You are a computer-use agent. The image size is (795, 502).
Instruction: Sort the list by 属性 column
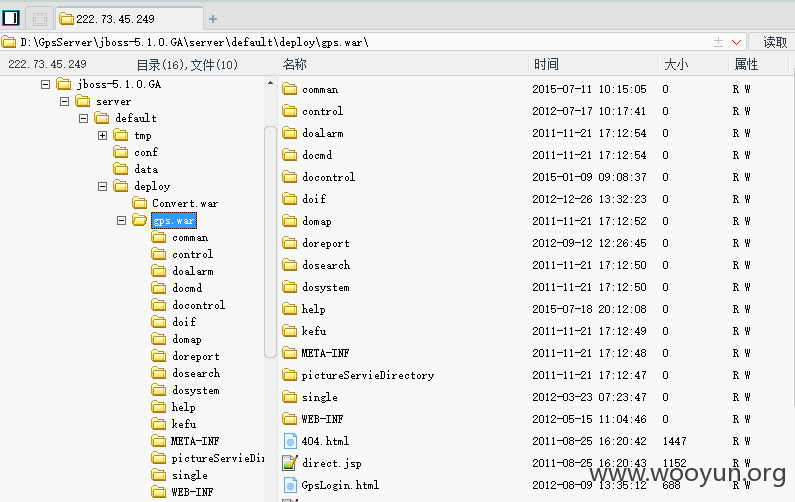pos(746,64)
